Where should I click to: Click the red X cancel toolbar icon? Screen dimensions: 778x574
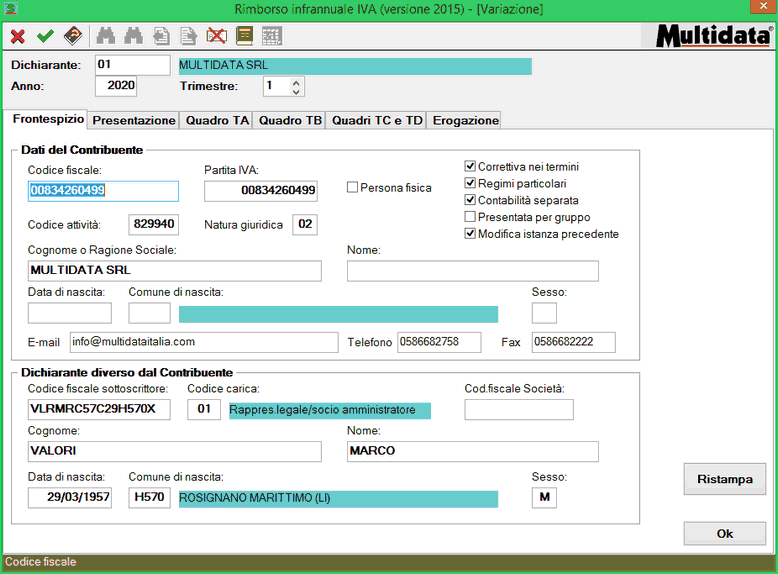point(18,36)
